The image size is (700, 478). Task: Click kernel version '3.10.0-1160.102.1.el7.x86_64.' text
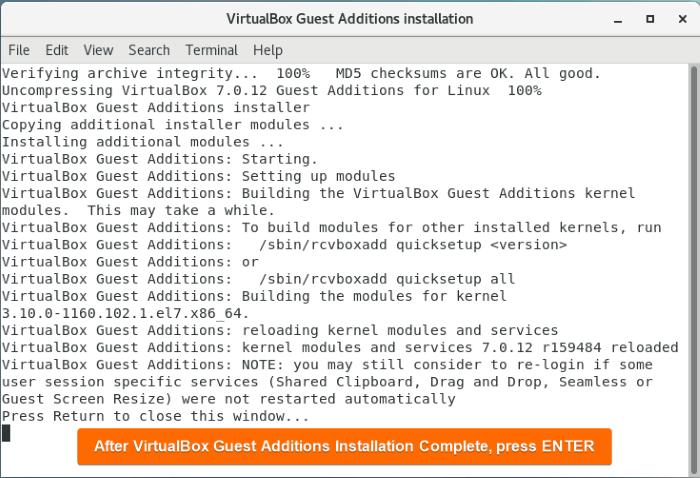point(125,313)
